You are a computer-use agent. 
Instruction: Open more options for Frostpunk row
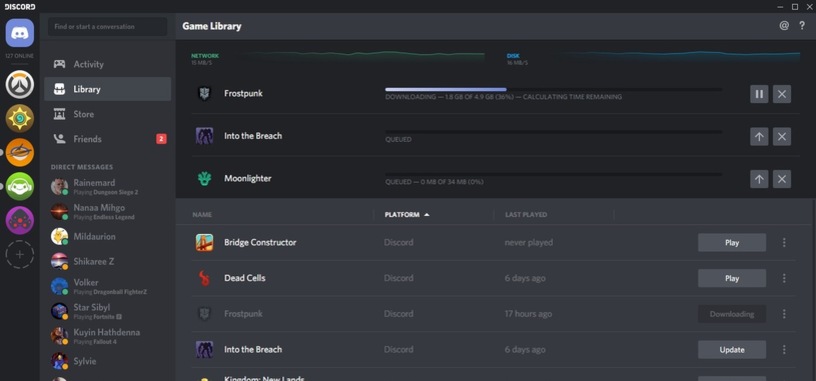[x=784, y=314]
